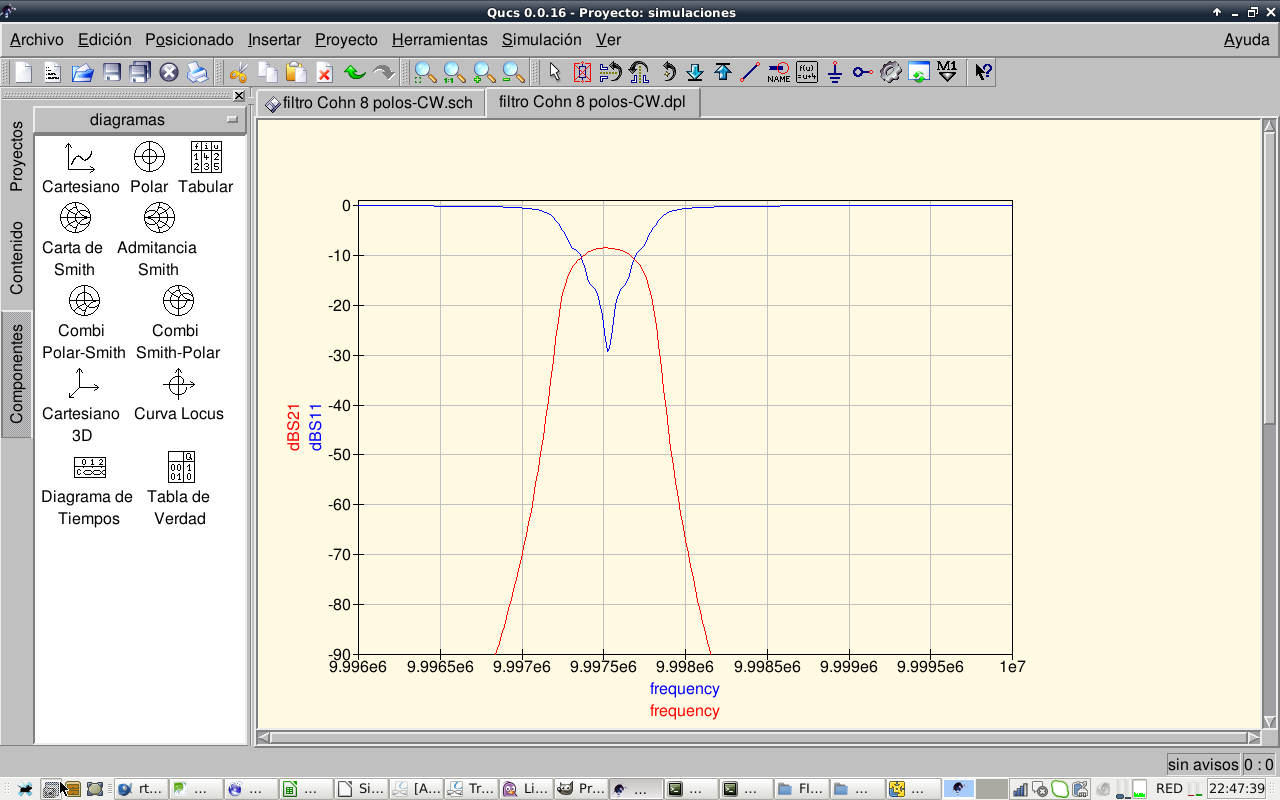Choose the Wire Label NAME tool
This screenshot has width=1280, height=800.
click(778, 72)
